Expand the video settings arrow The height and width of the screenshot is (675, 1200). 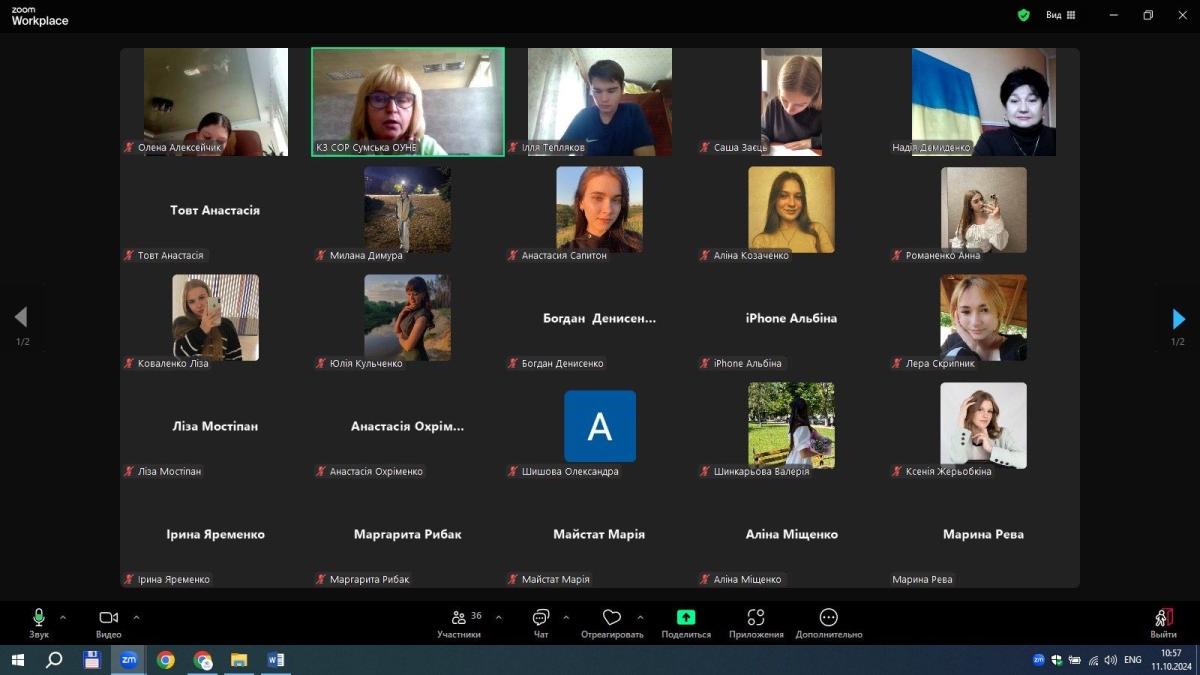(136, 617)
